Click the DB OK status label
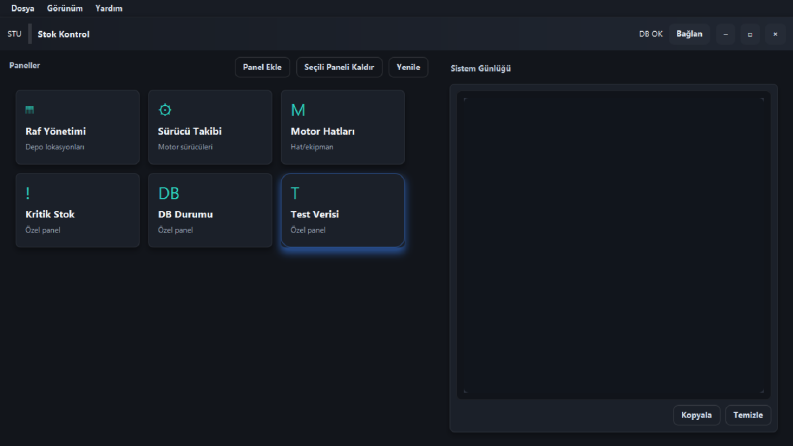This screenshot has width=793, height=446. coord(650,34)
